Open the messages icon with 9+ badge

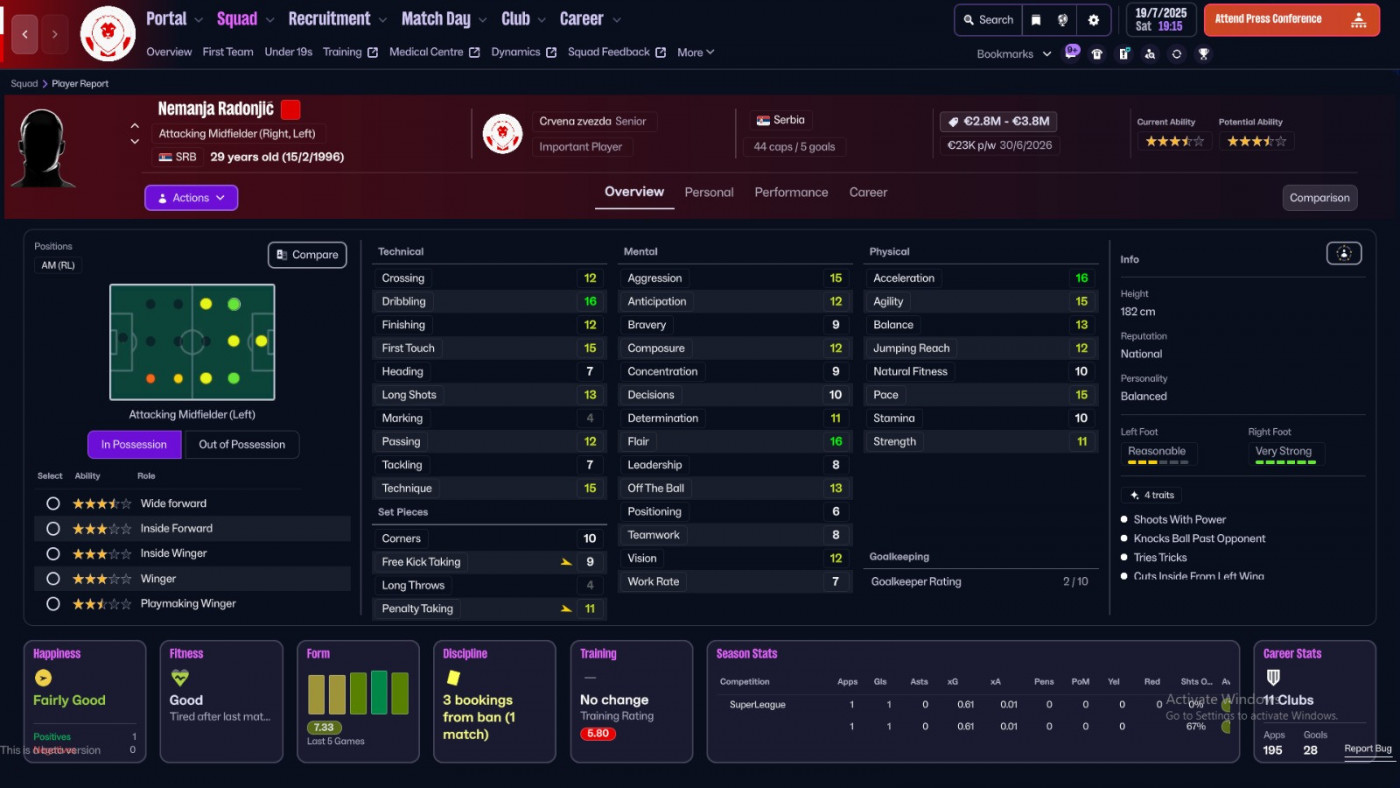[1071, 53]
